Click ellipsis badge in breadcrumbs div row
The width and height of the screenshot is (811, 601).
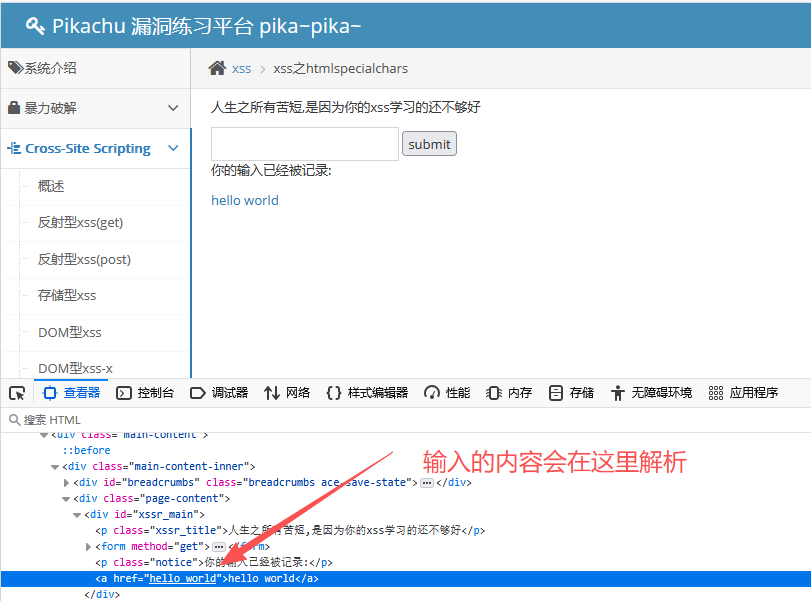coord(427,483)
